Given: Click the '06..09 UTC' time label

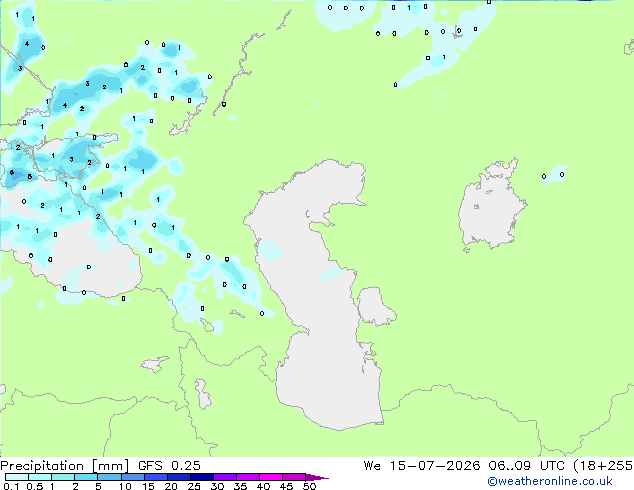Looking at the screenshot, I should pyautogui.click(x=526, y=466).
